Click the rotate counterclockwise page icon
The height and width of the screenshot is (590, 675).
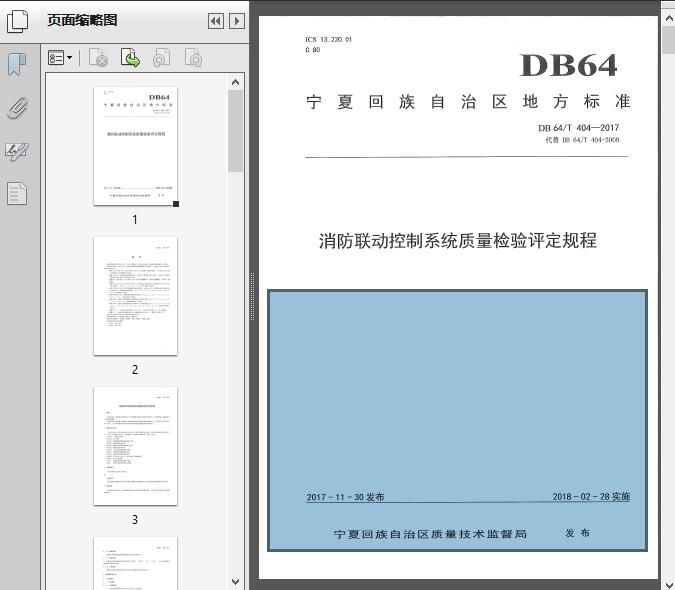[x=161, y=58]
